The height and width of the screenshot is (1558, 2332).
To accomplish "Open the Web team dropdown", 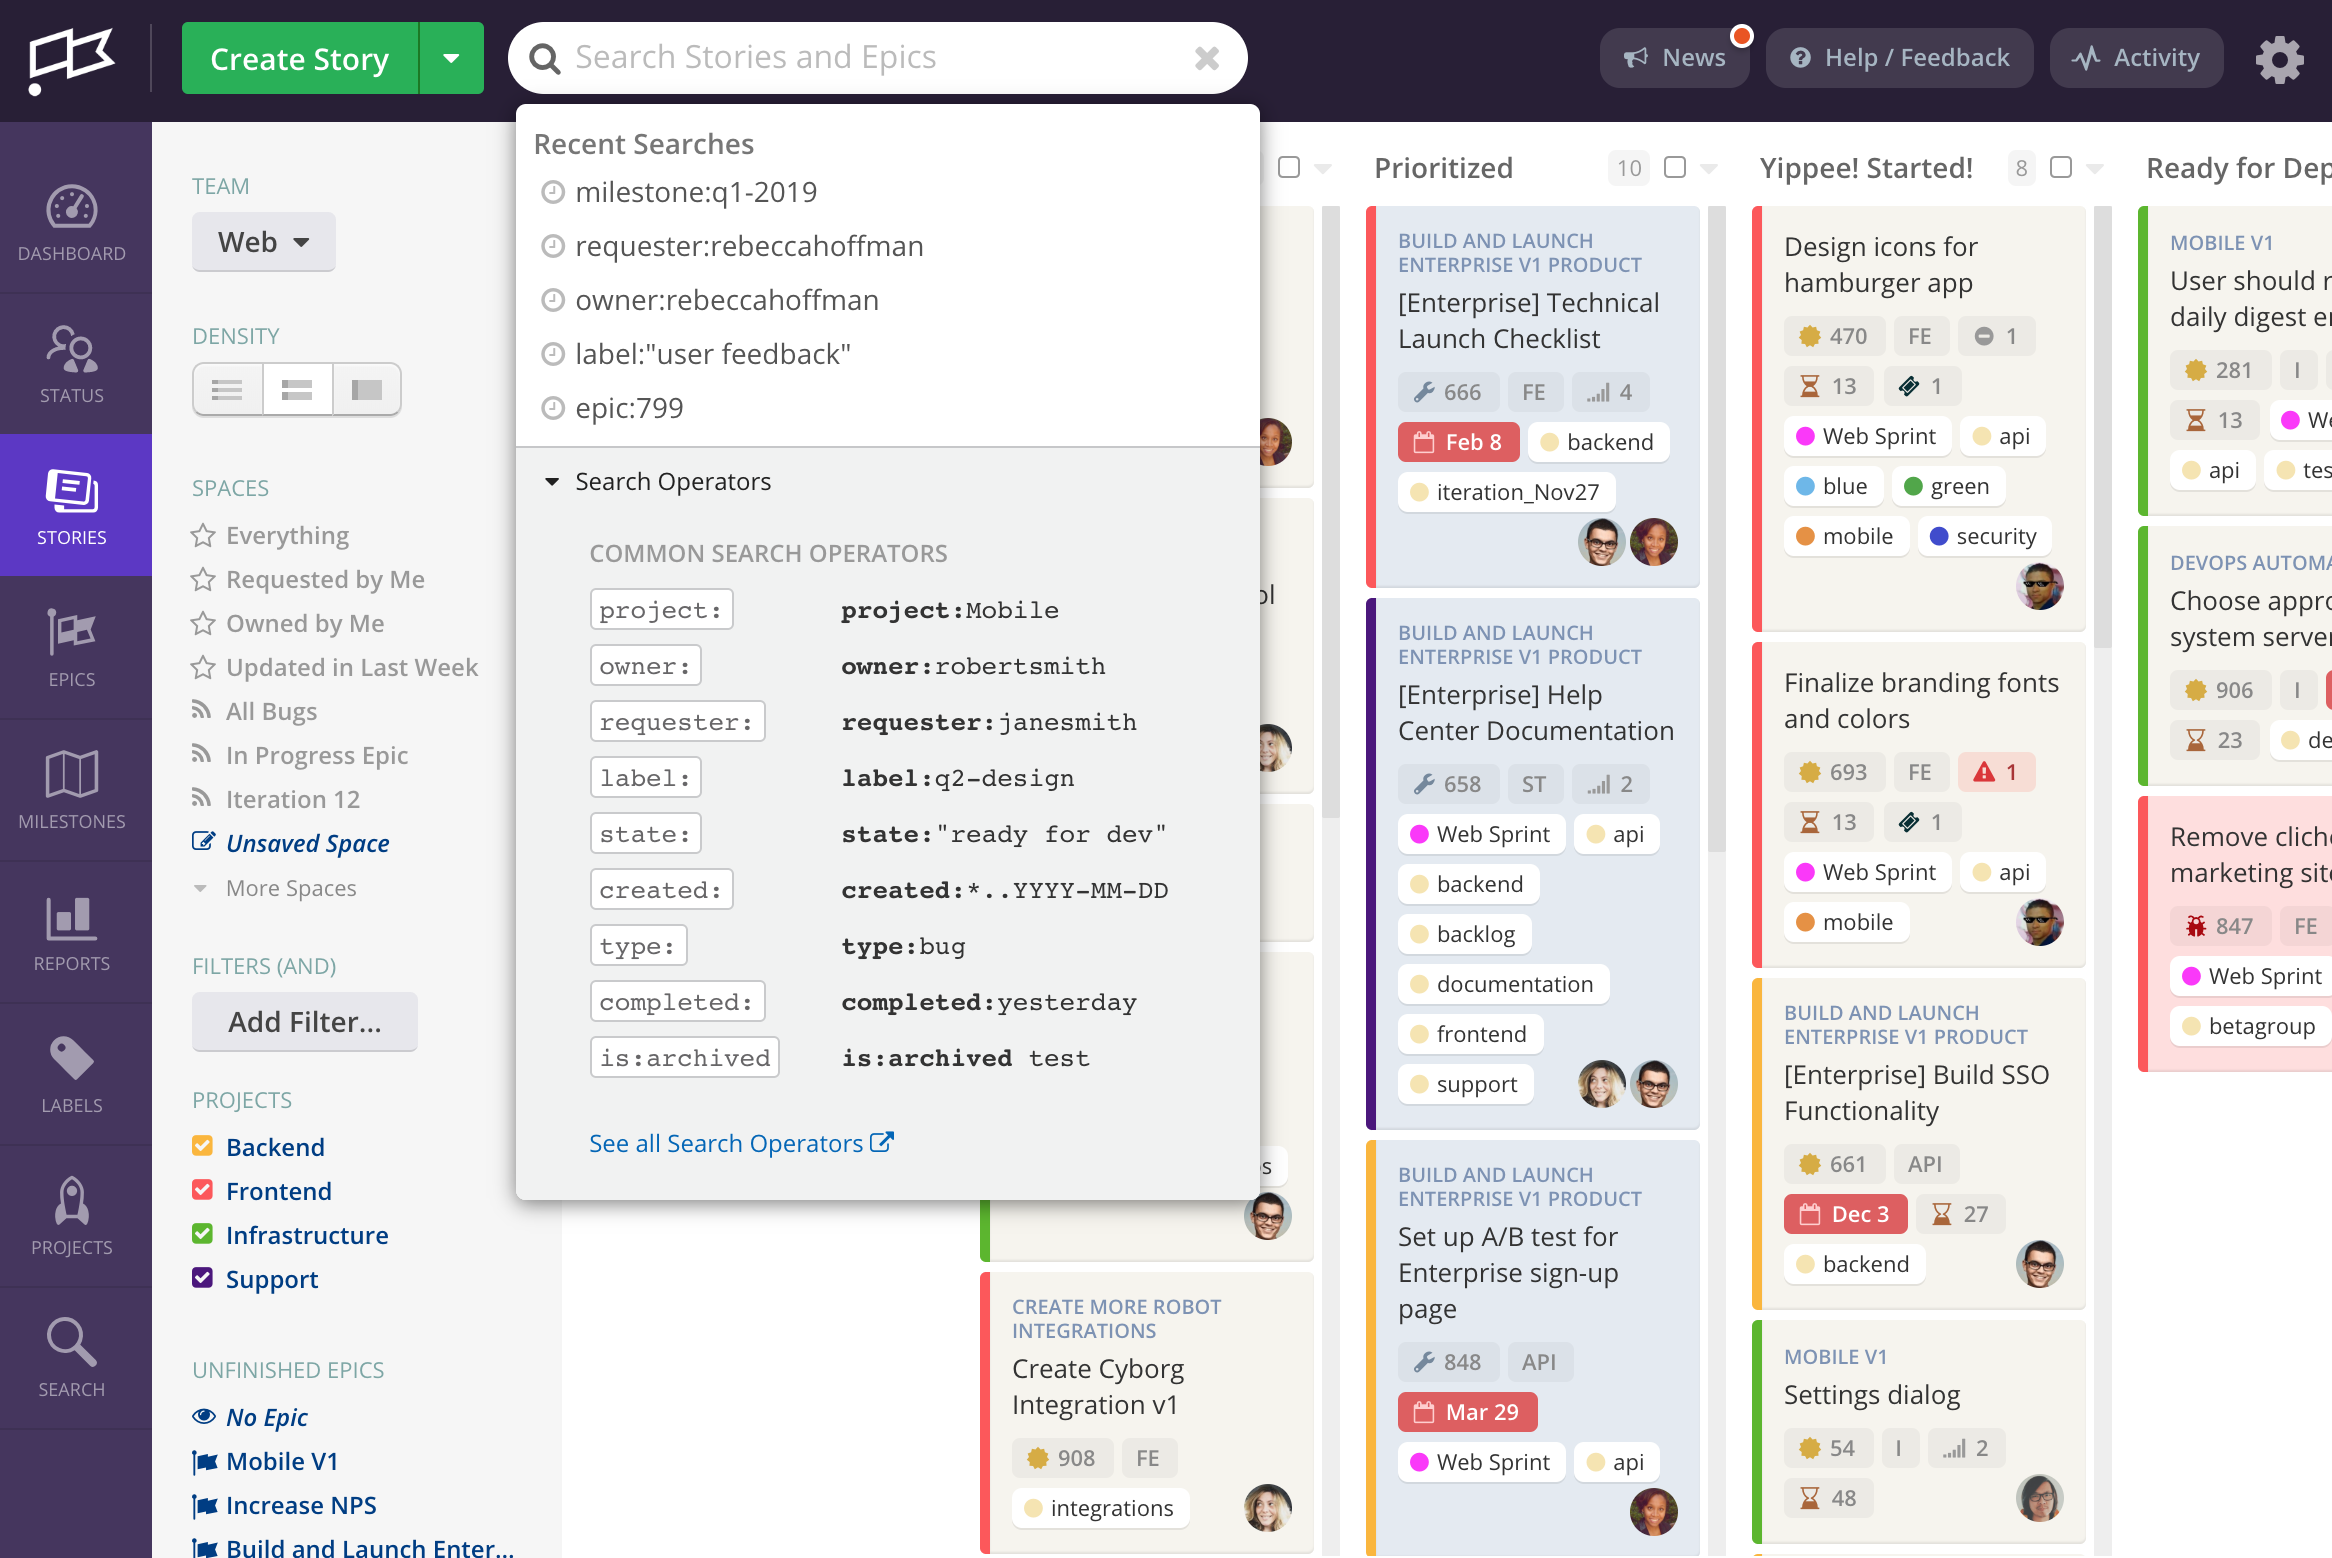I will 264,242.
